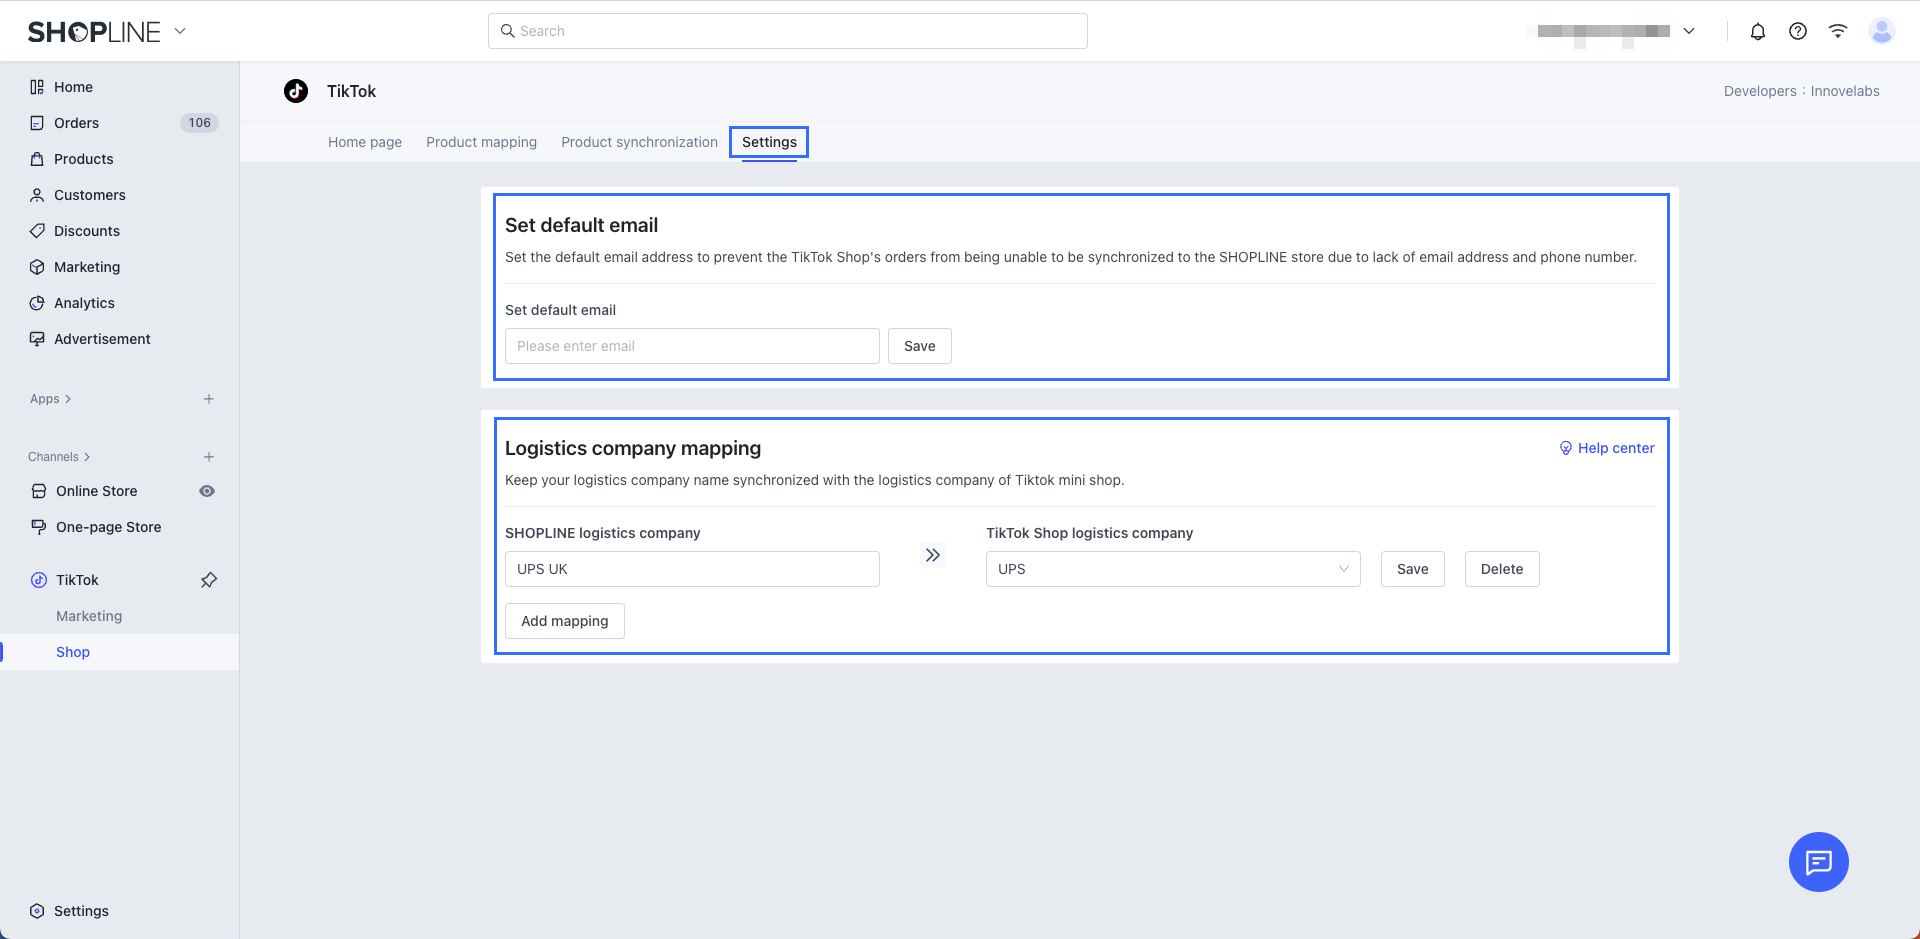Click the Add mapping button
This screenshot has height=939, width=1920.
(564, 621)
